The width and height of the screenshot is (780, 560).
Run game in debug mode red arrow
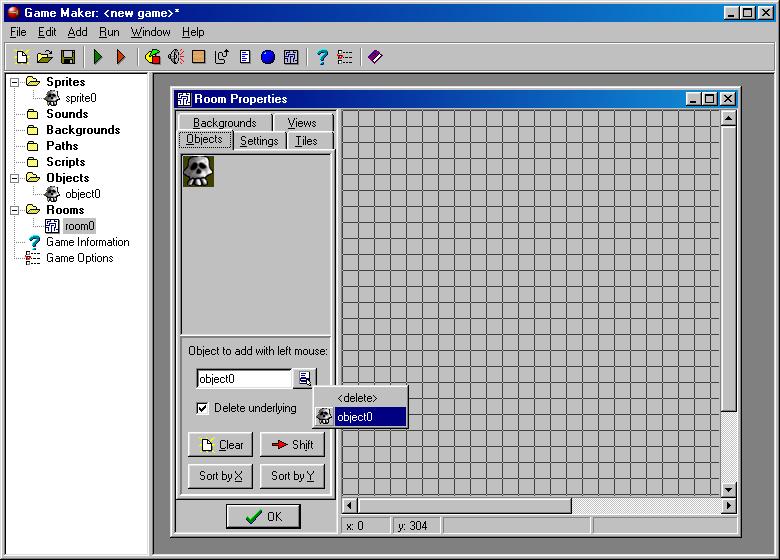click(x=121, y=57)
